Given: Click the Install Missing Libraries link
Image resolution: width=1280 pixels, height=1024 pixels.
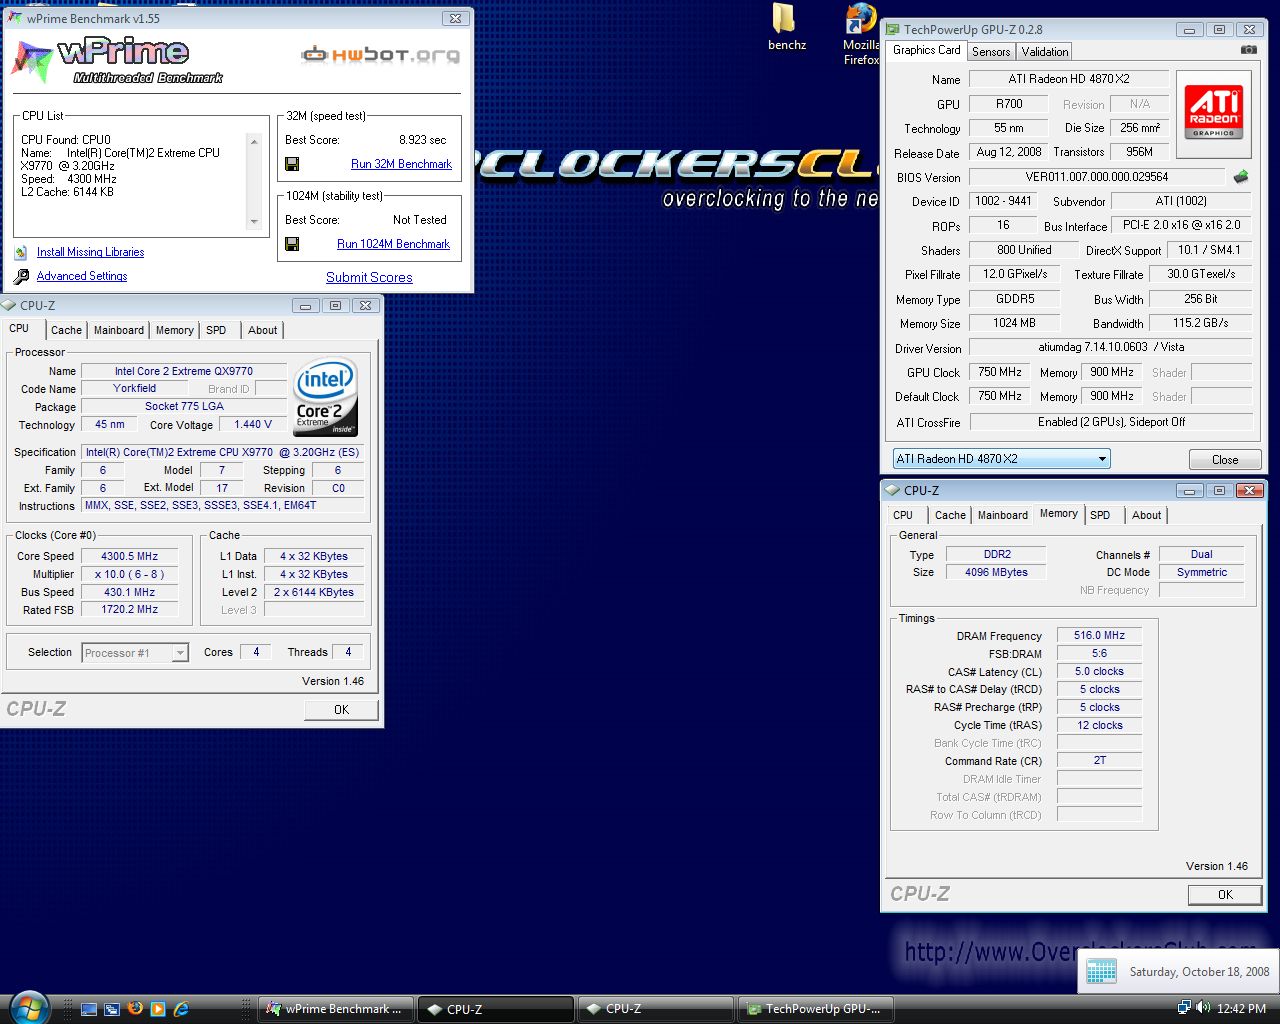Looking at the screenshot, I should pyautogui.click(x=90, y=252).
